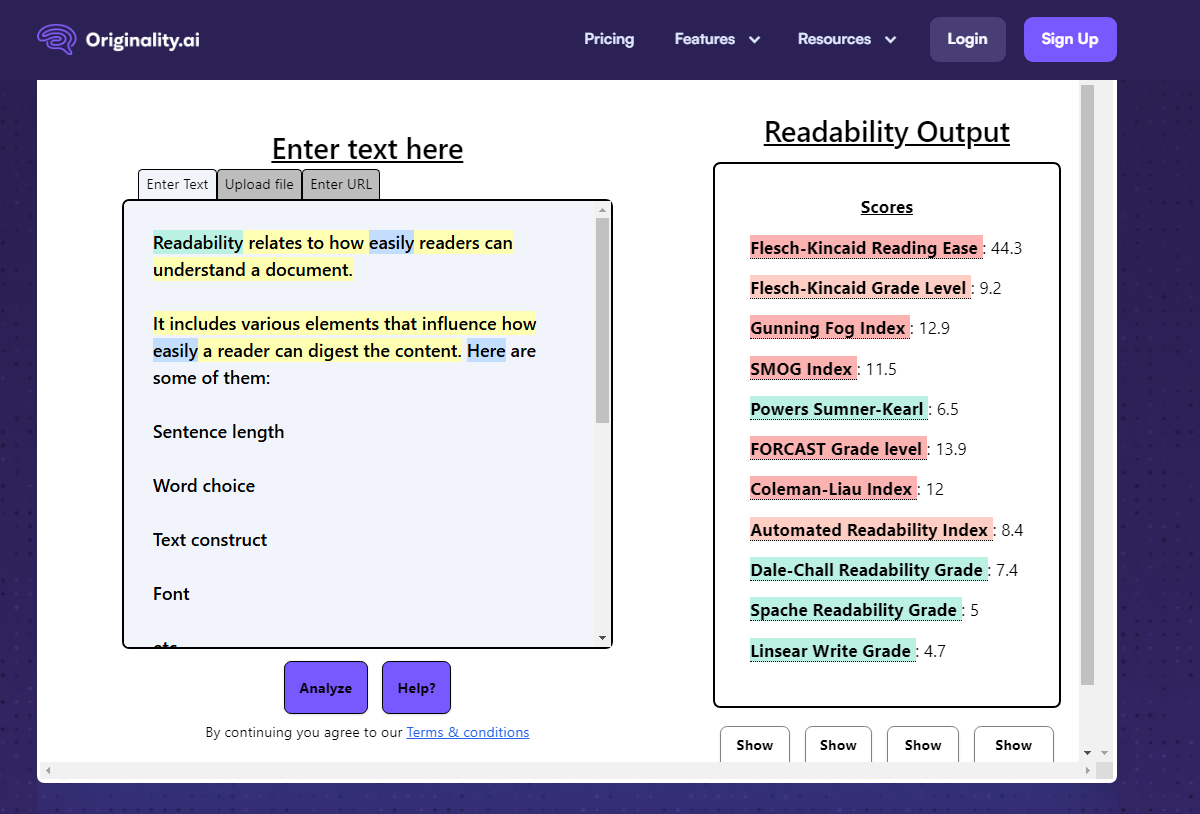Viewport: 1200px width, 814px height.
Task: Click the last Show button on right
Action: click(x=1013, y=745)
